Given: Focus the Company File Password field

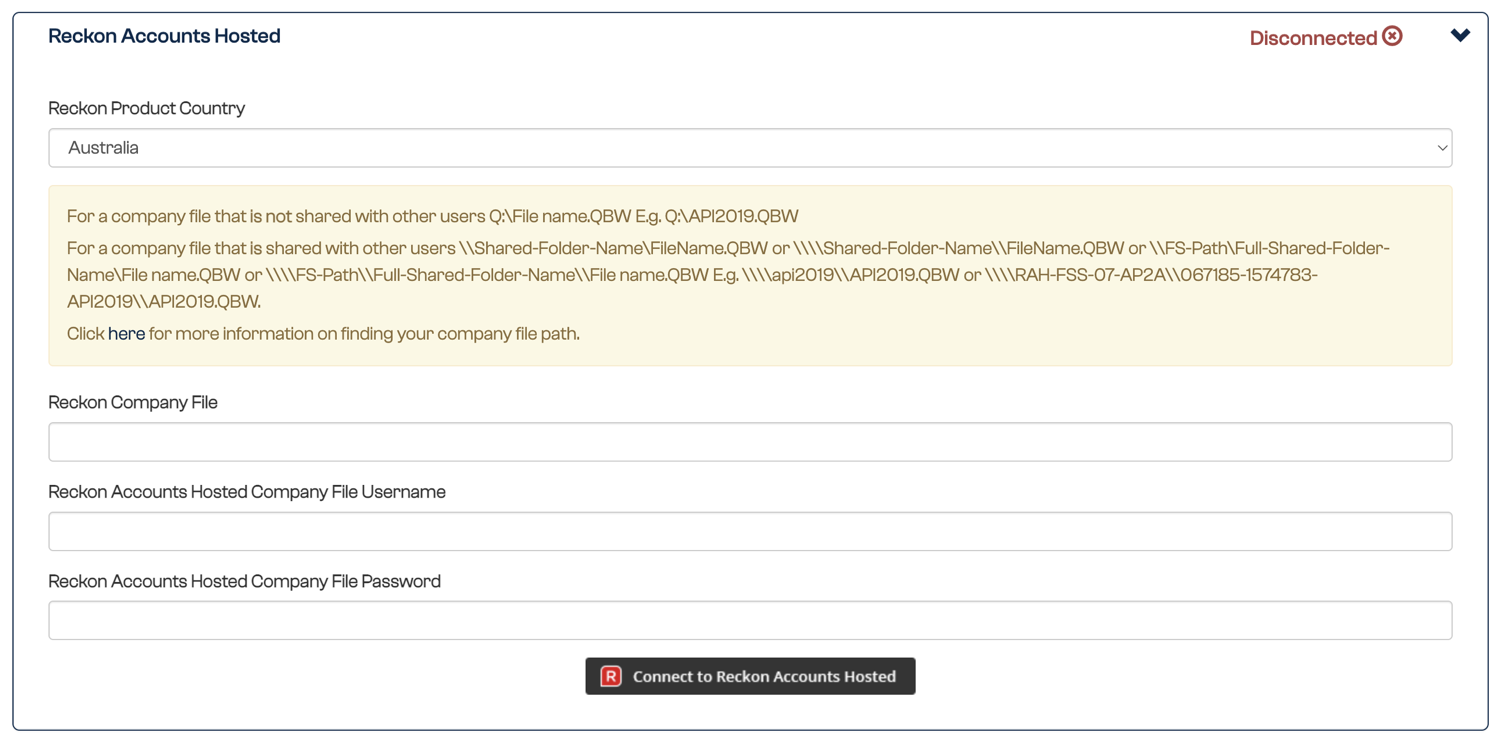Looking at the screenshot, I should 750,620.
